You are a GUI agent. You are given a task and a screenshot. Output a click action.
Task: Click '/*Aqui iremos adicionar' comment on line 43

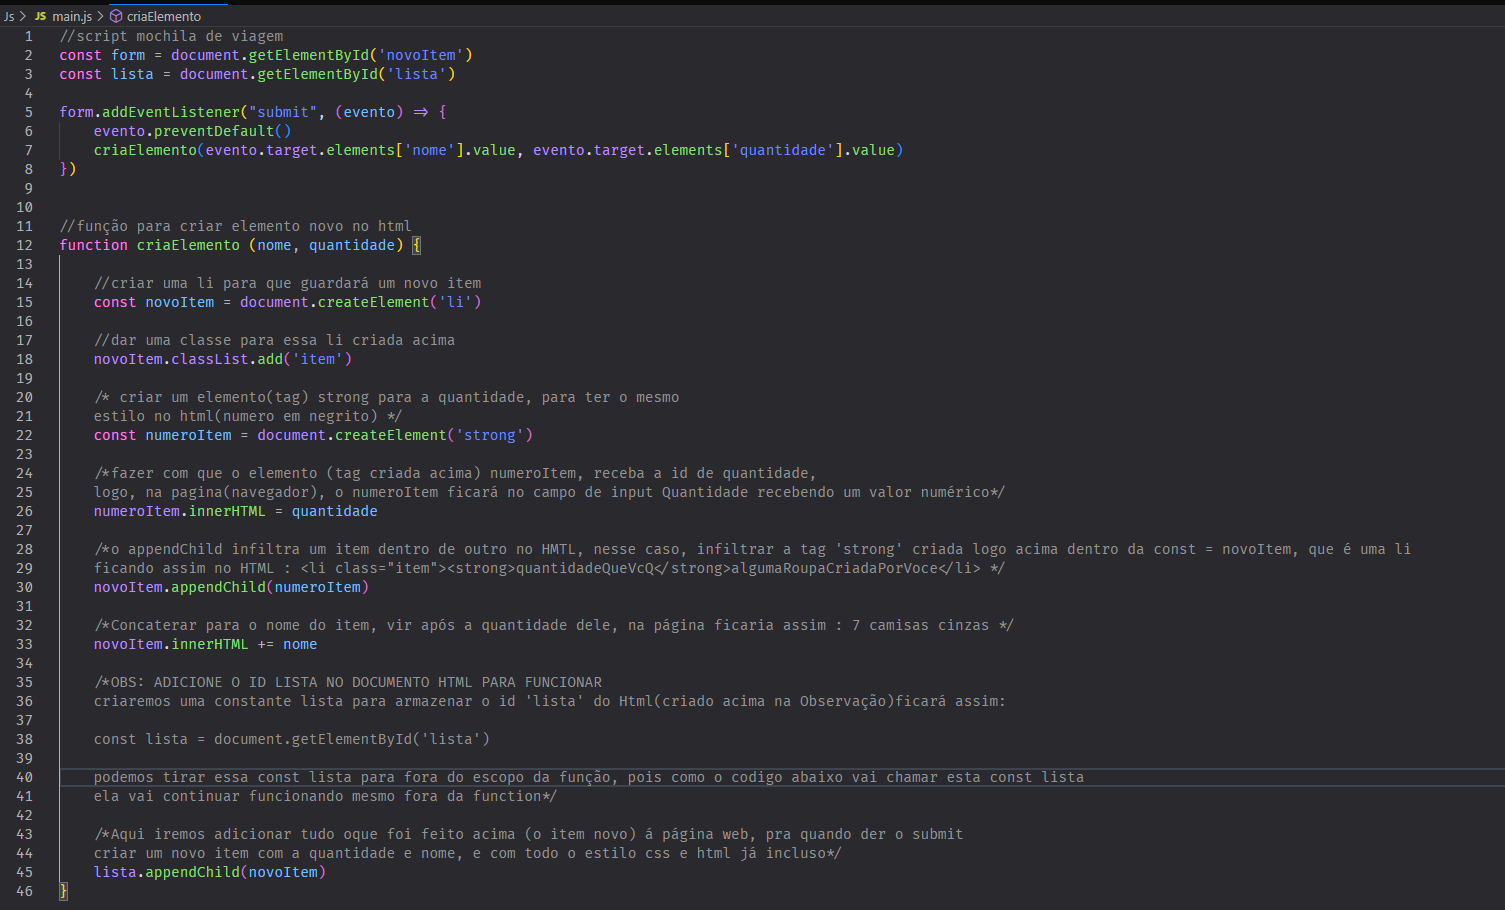tap(529, 834)
